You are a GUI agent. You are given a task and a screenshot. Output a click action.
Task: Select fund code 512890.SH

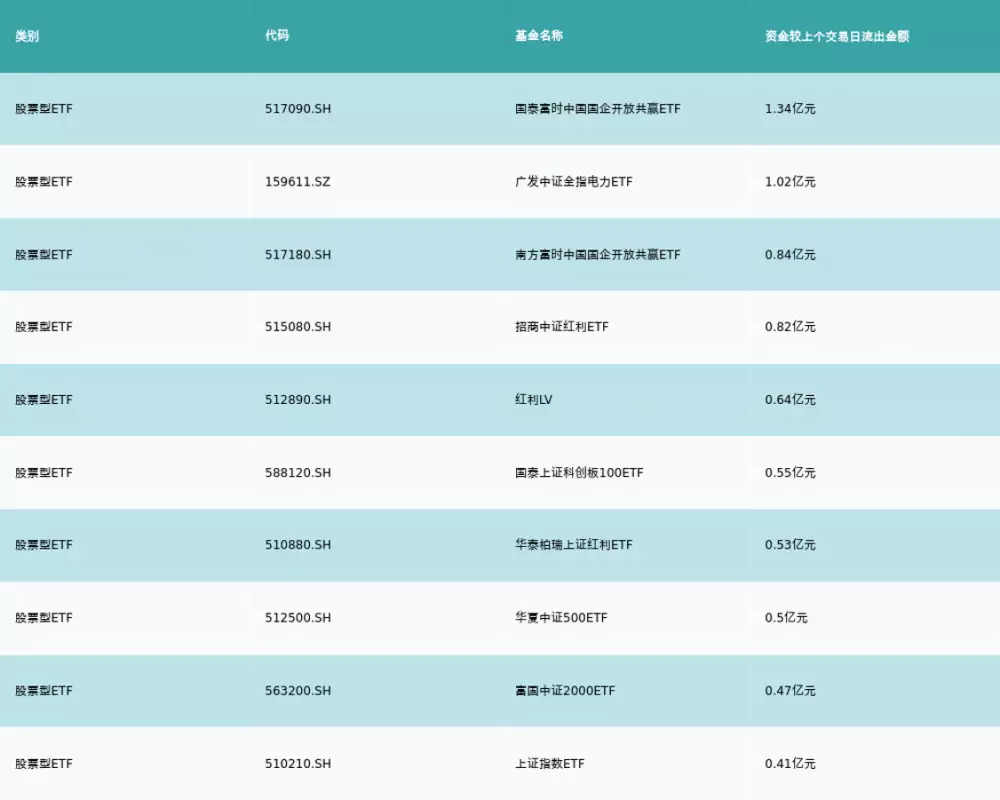tap(298, 400)
